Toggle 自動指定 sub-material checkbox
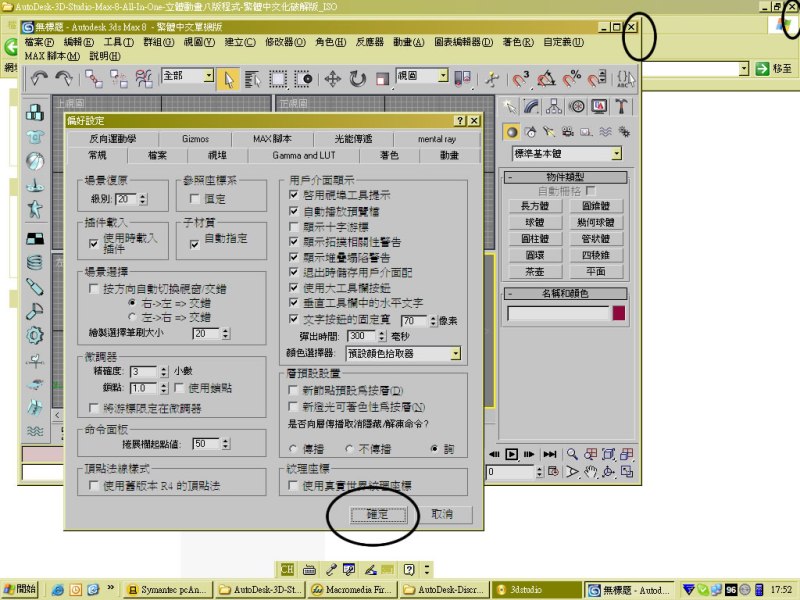Image resolution: width=800 pixels, height=600 pixels. (x=194, y=244)
